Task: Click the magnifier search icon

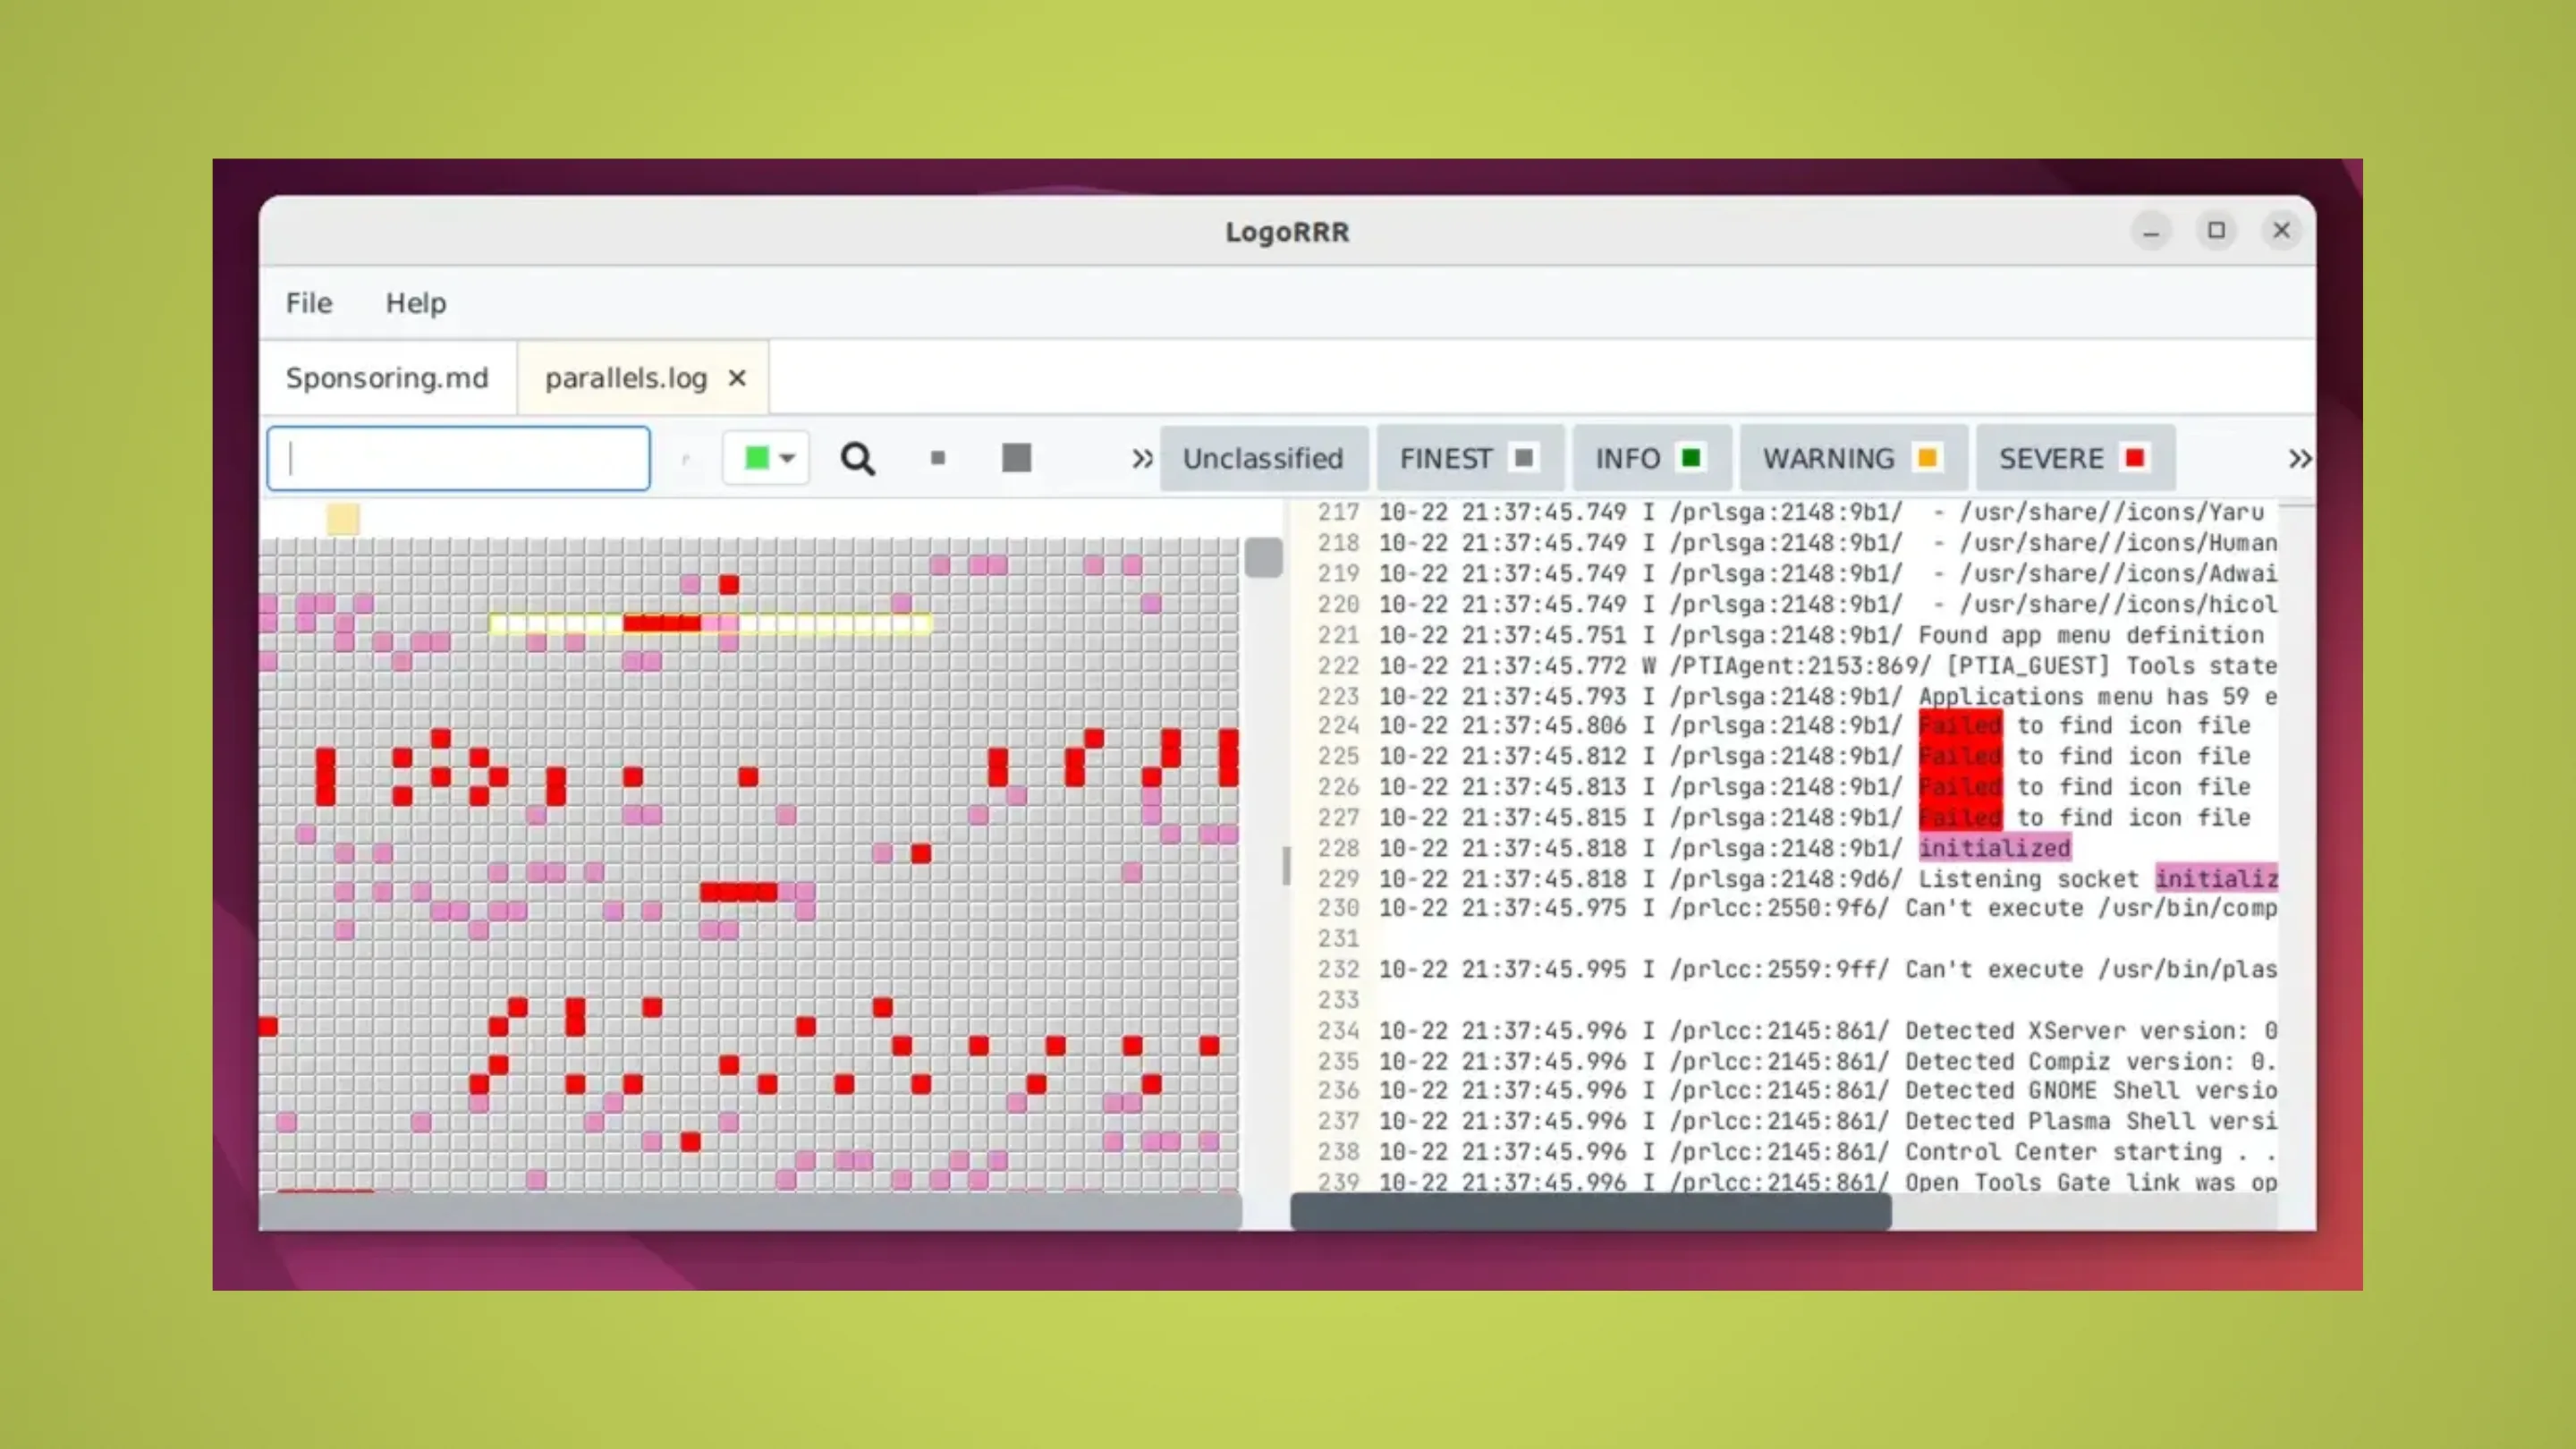Action: [x=857, y=459]
